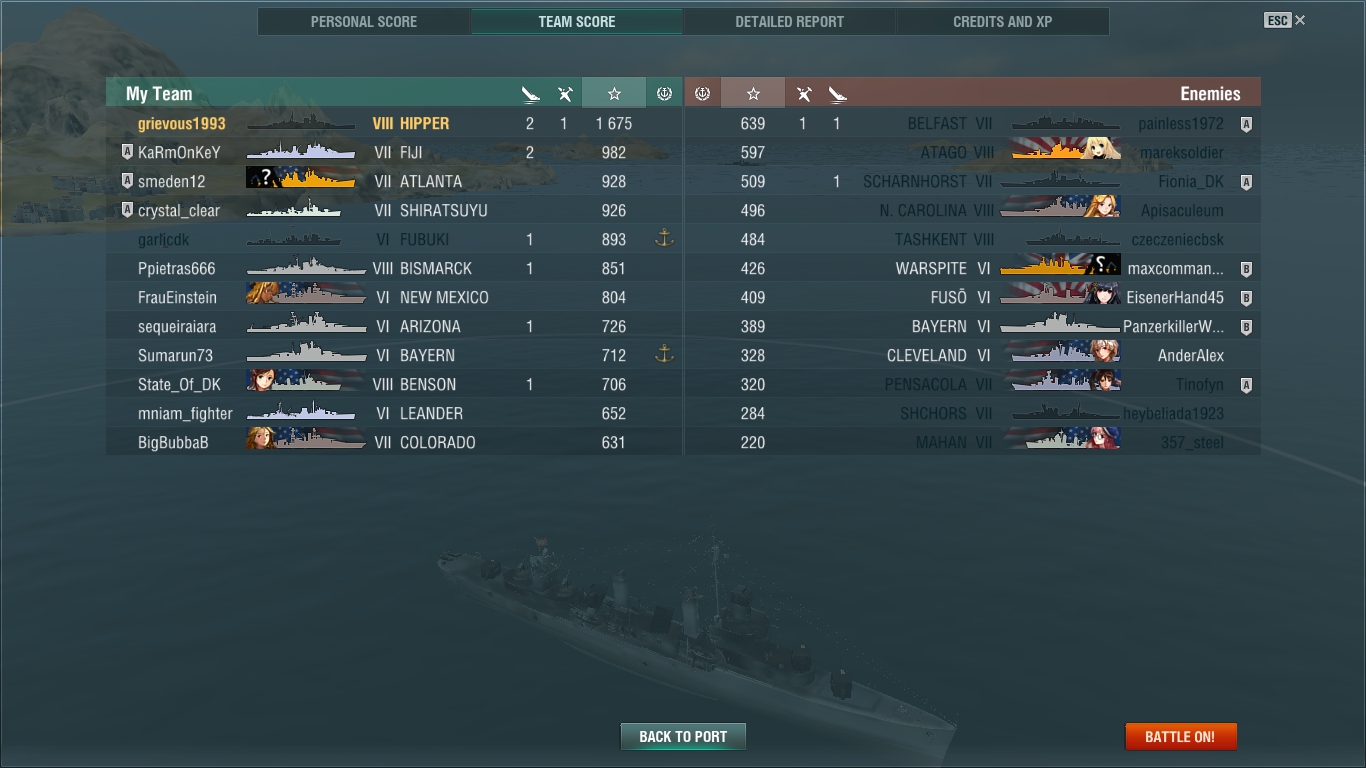Screen dimensions: 1366x768
Task: Click My Team anchor achievement column header
Action: coord(664,93)
